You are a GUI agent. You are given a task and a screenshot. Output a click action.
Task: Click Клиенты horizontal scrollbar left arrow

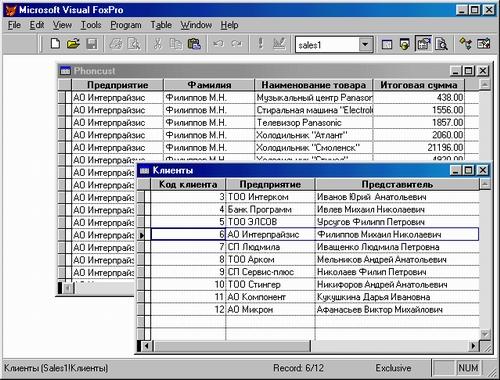pyautogui.click(x=147, y=346)
